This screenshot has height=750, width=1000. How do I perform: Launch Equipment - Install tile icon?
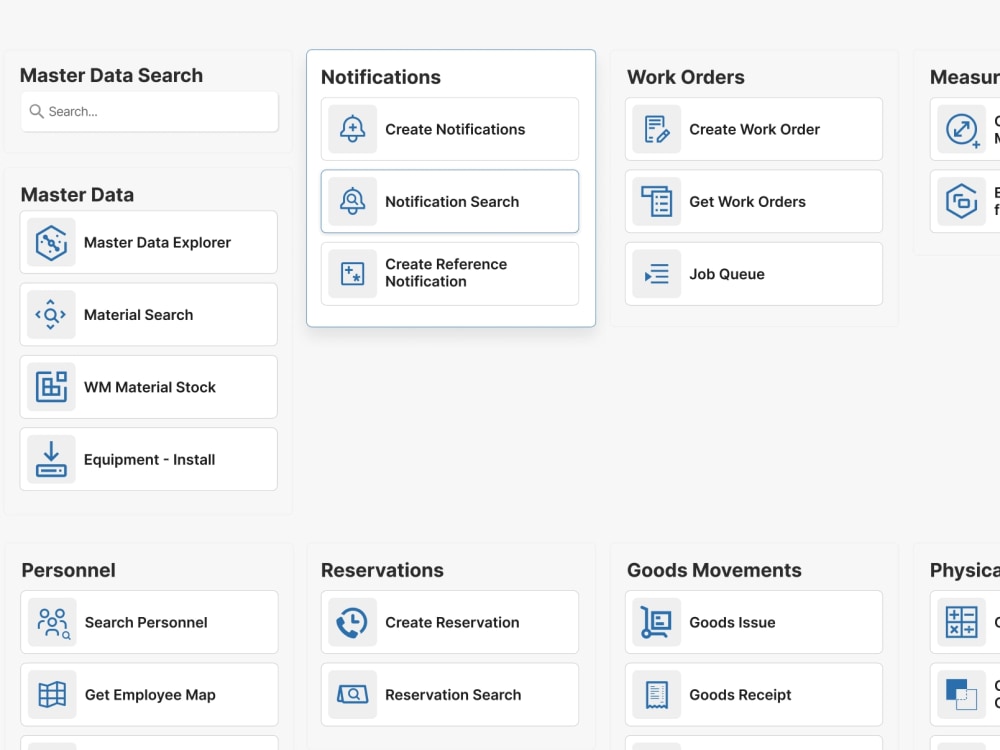point(51,459)
